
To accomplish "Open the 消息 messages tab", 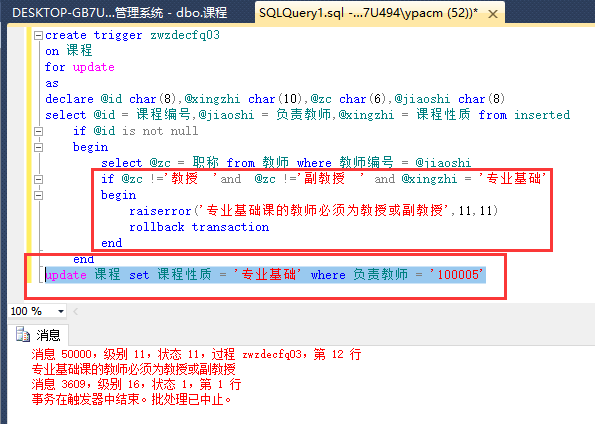I will [x=38, y=335].
